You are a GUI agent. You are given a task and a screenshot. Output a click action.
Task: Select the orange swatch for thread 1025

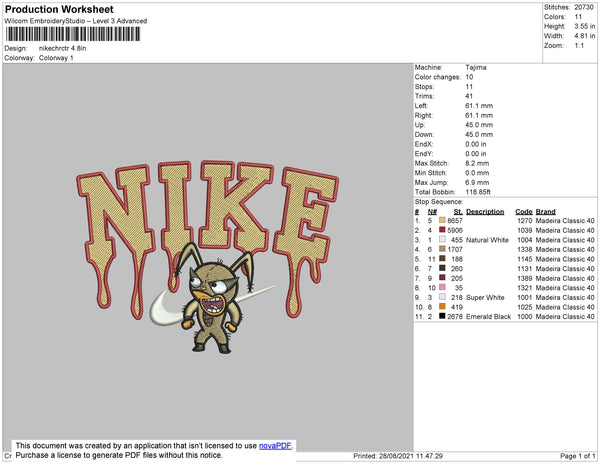[442, 306]
